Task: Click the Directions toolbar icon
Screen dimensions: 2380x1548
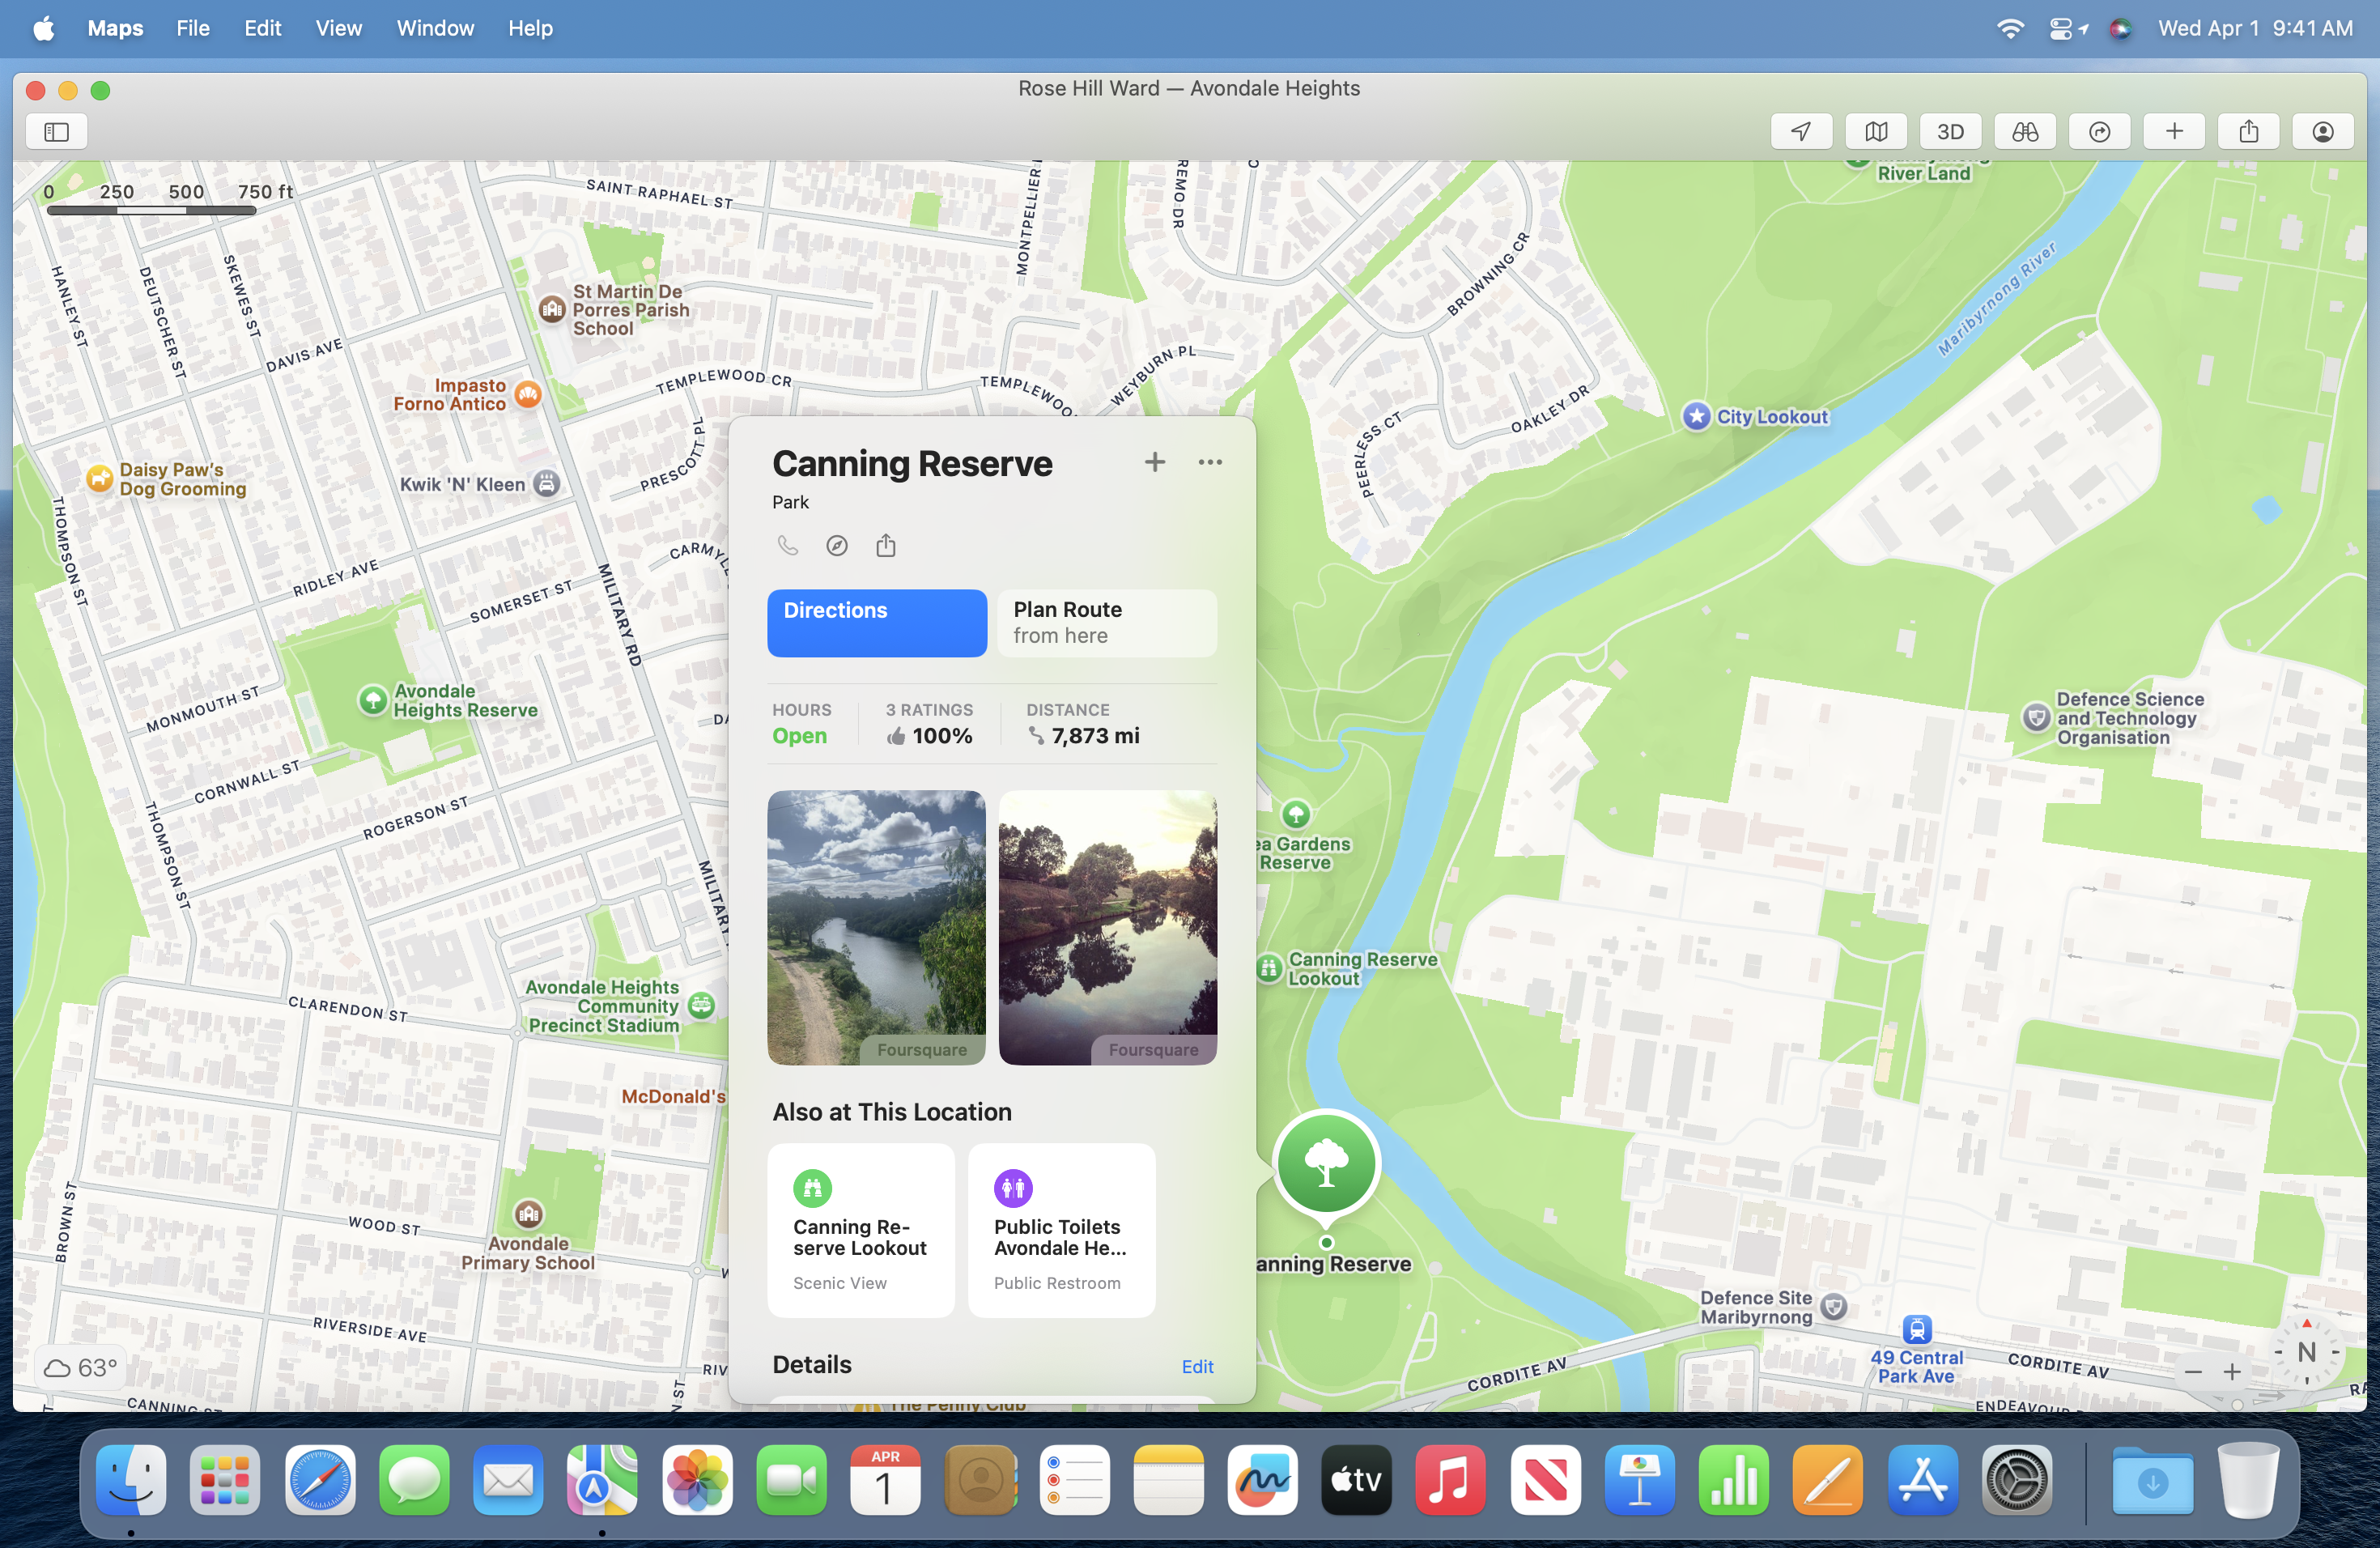Action: [2100, 131]
